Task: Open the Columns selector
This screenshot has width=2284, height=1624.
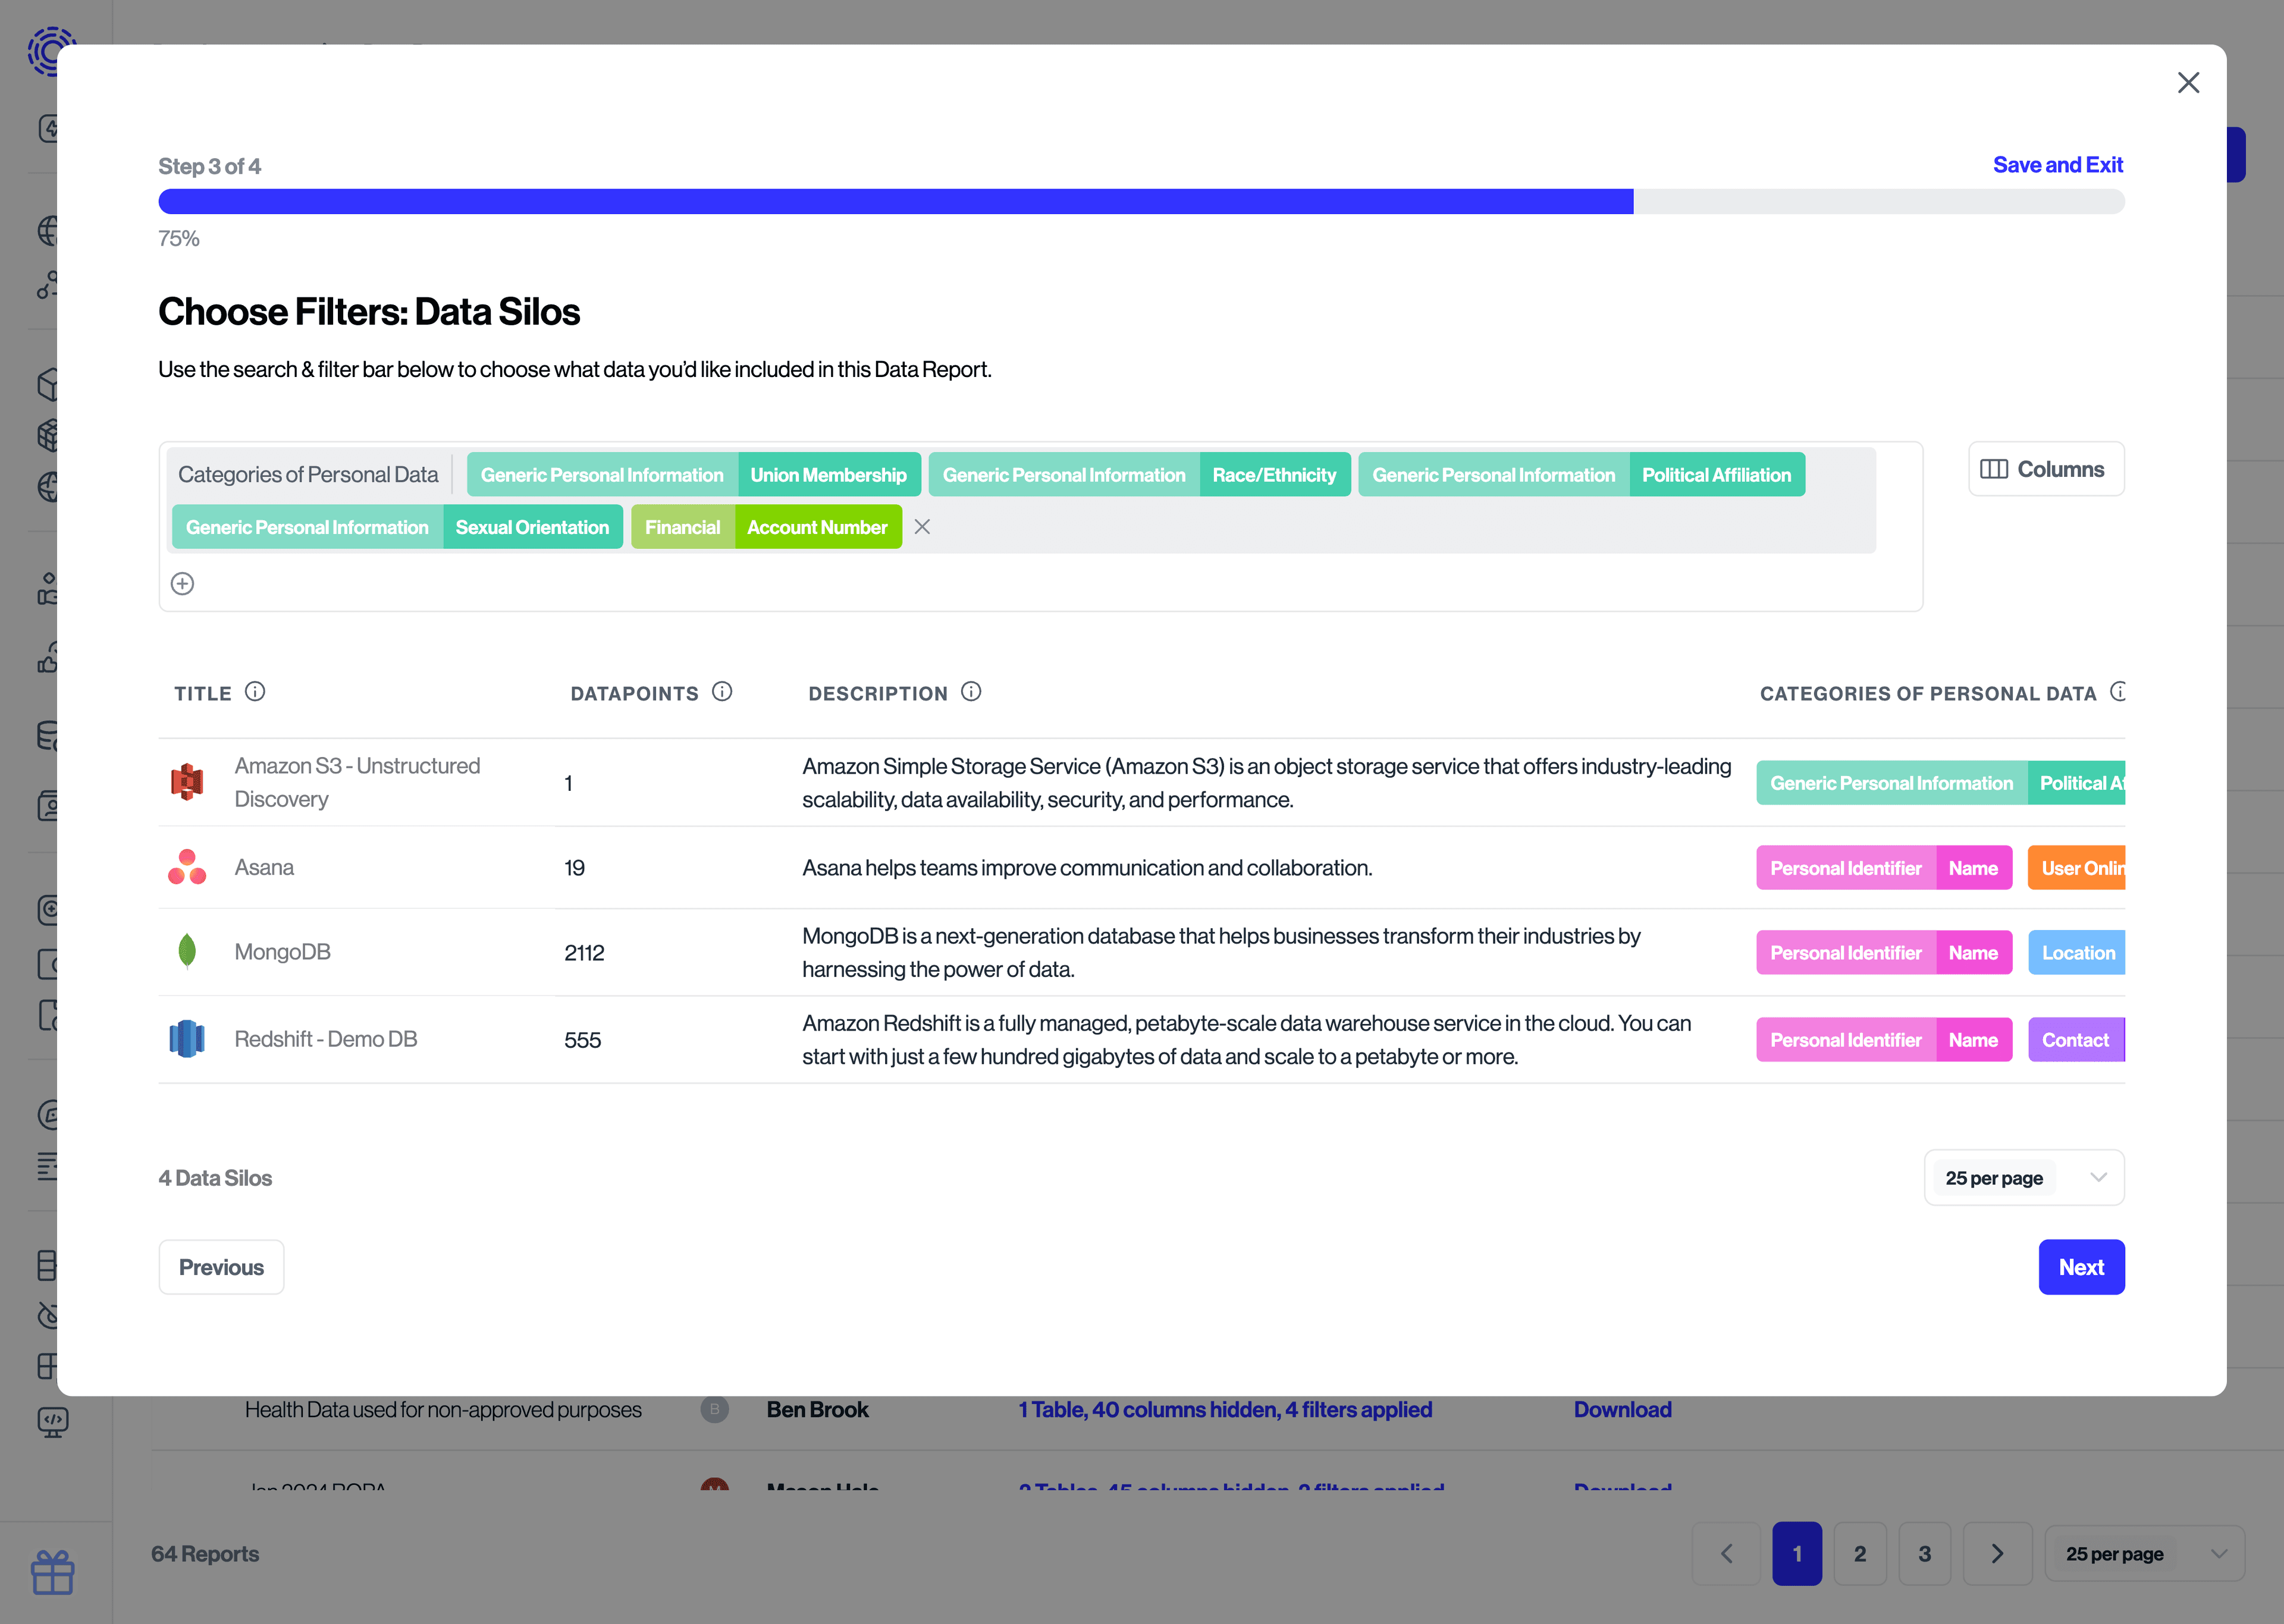Action: coord(2046,468)
